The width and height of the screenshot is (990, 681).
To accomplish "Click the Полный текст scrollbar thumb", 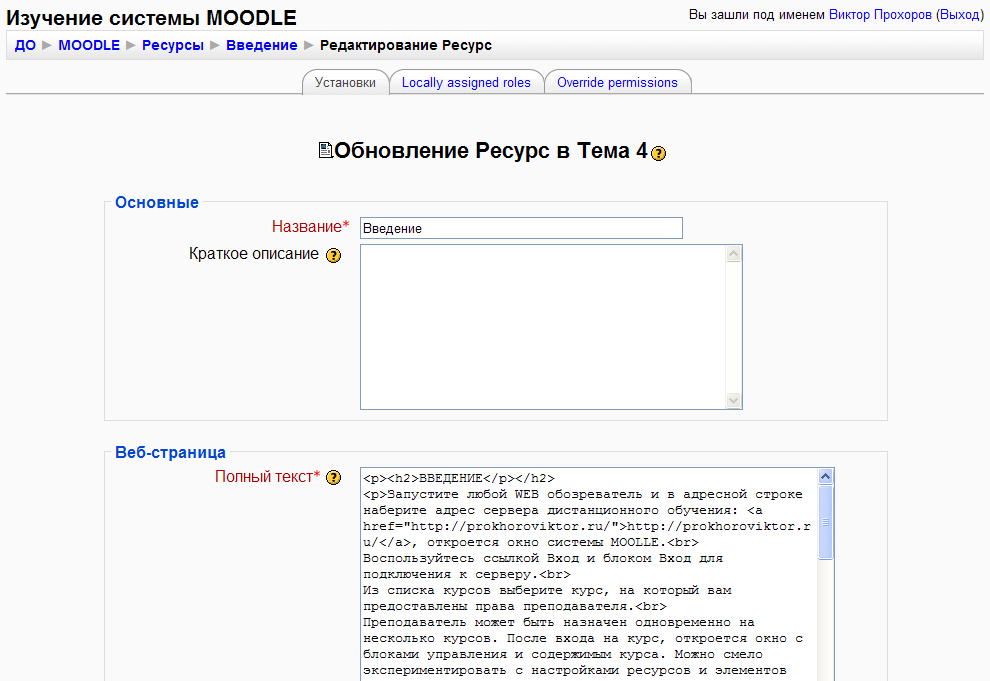I will [825, 522].
